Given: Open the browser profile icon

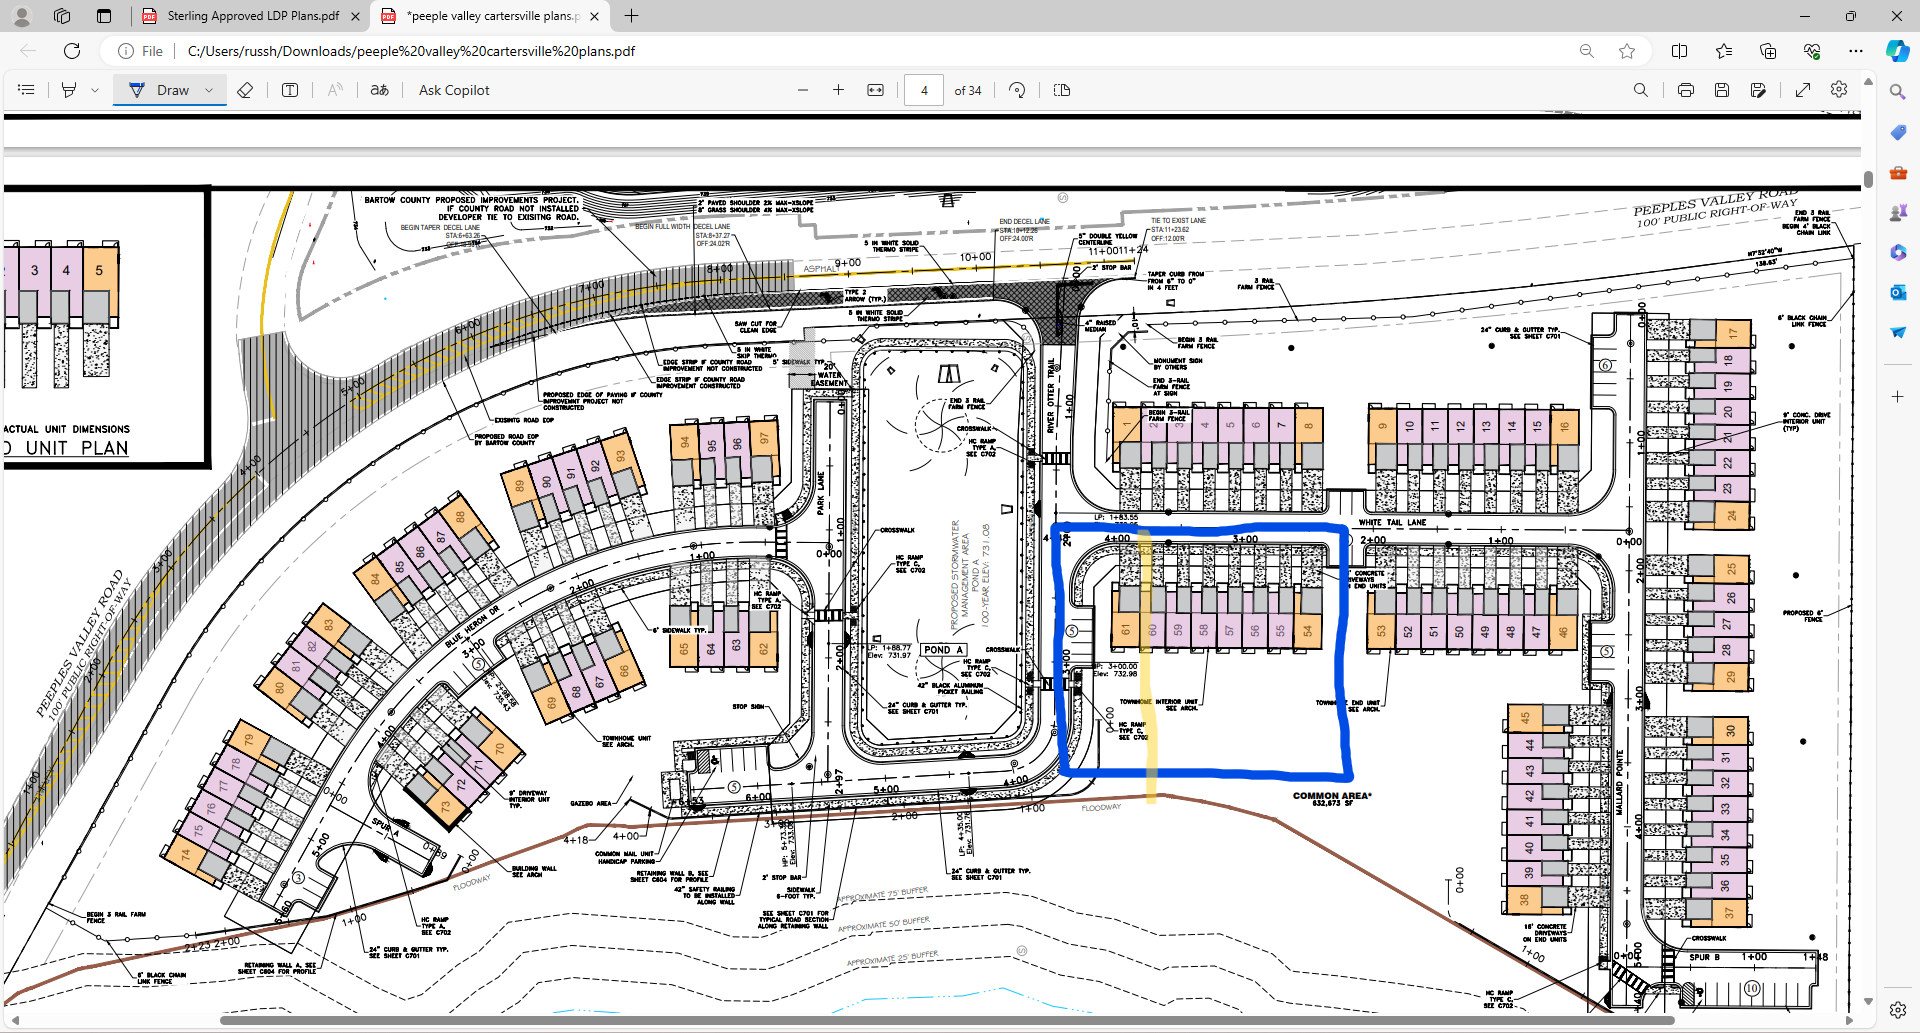Looking at the screenshot, I should pyautogui.click(x=22, y=16).
